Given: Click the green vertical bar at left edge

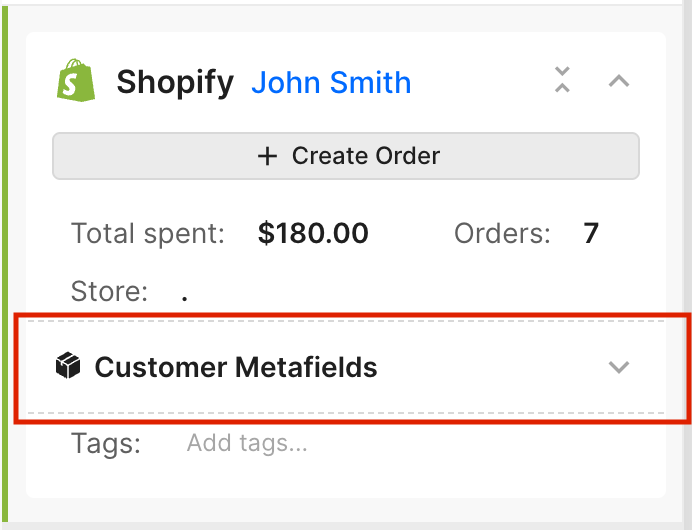Looking at the screenshot, I should coord(5,264).
